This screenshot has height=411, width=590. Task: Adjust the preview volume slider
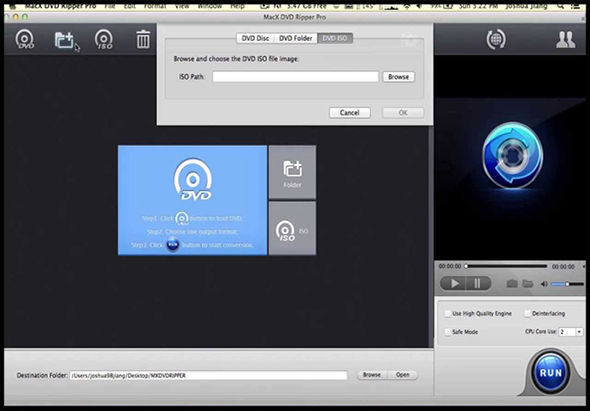[567, 284]
